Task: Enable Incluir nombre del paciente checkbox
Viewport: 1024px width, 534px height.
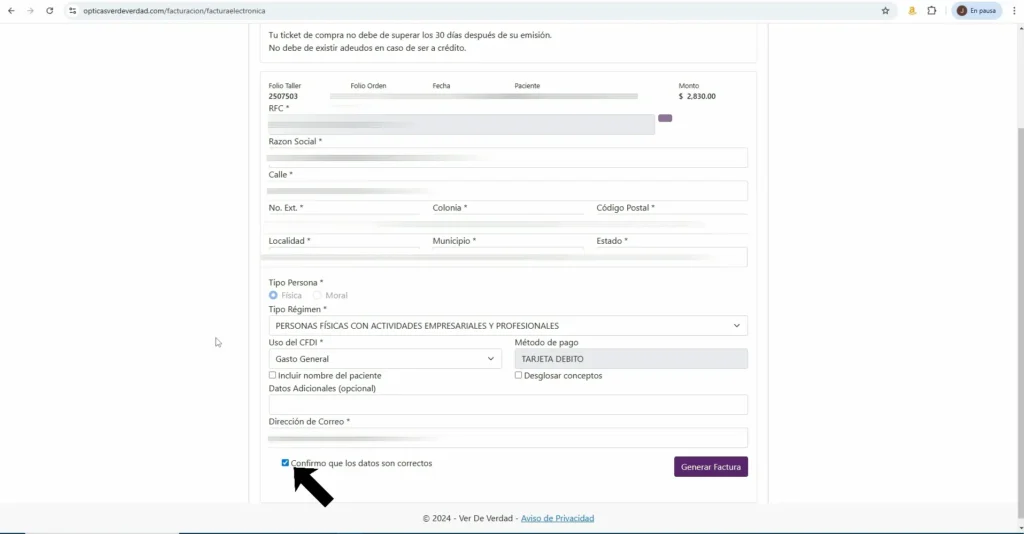Action: (x=272, y=375)
